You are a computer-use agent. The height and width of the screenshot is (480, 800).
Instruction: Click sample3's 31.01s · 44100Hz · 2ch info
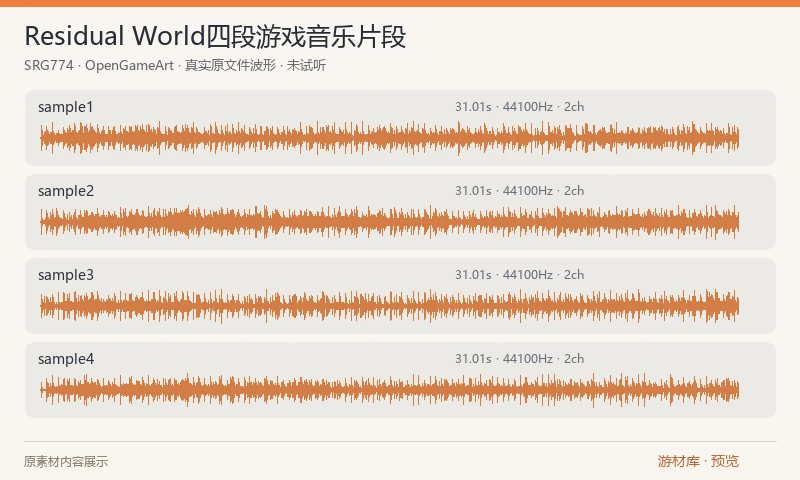tap(519, 275)
